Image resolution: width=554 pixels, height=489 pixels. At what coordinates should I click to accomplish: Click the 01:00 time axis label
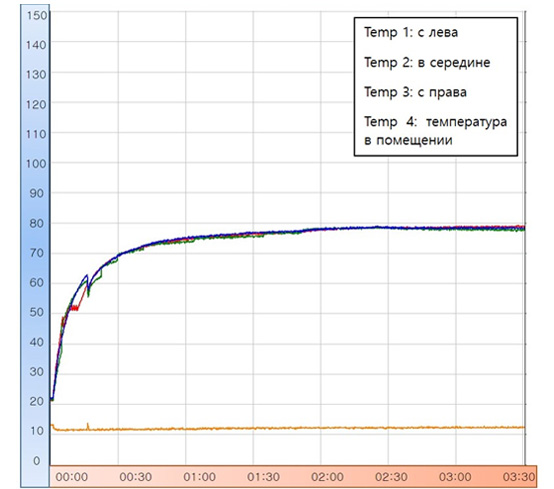[199, 477]
